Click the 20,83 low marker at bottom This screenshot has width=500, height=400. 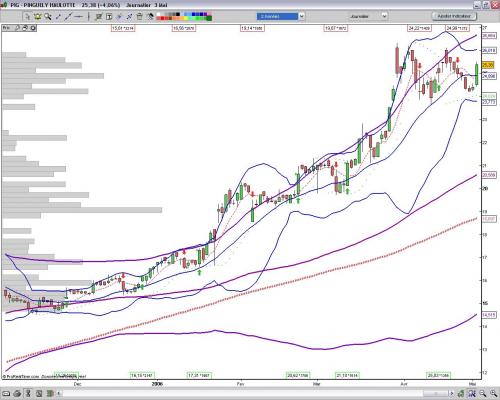tap(439, 375)
